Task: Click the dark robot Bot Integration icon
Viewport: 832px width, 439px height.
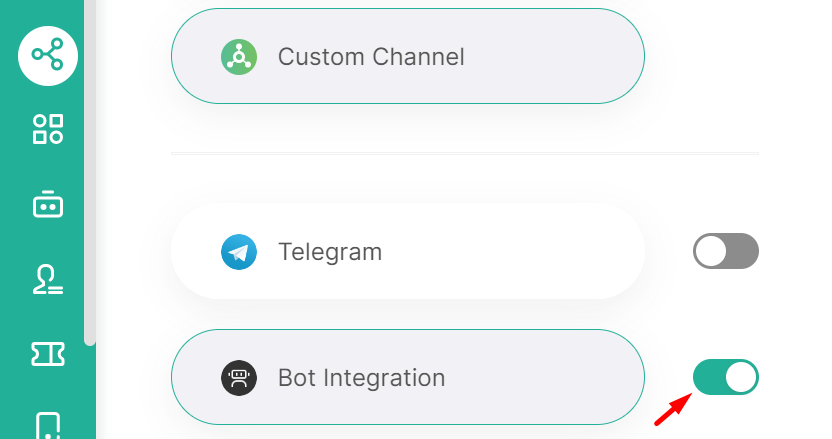Action: (x=239, y=378)
